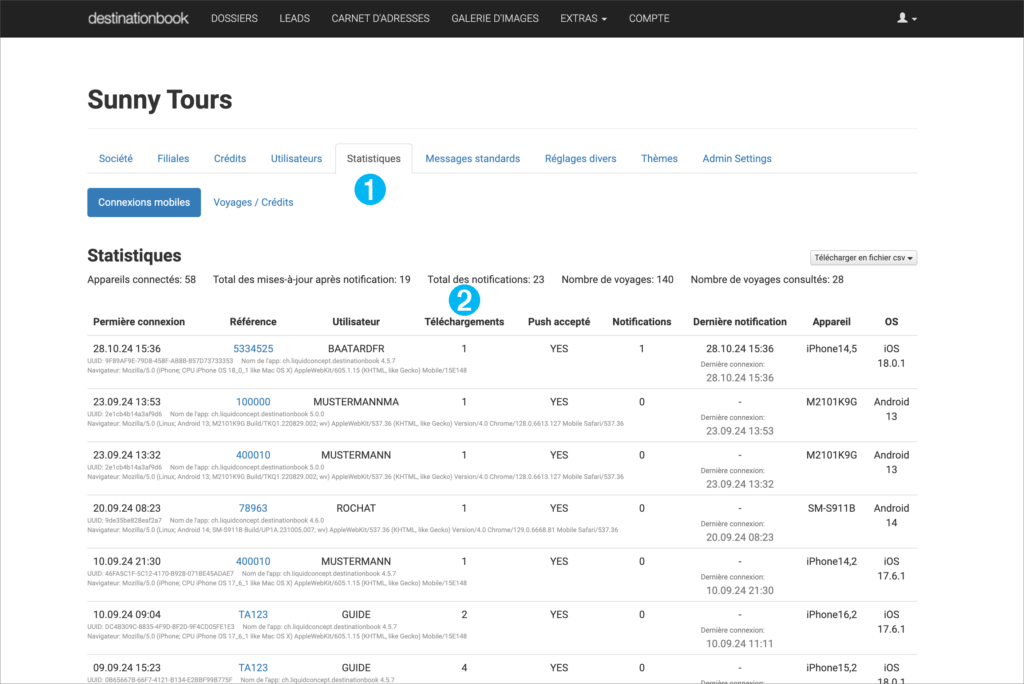Switch to the Société tab
Screen dimensions: 1024x684
click(x=116, y=158)
